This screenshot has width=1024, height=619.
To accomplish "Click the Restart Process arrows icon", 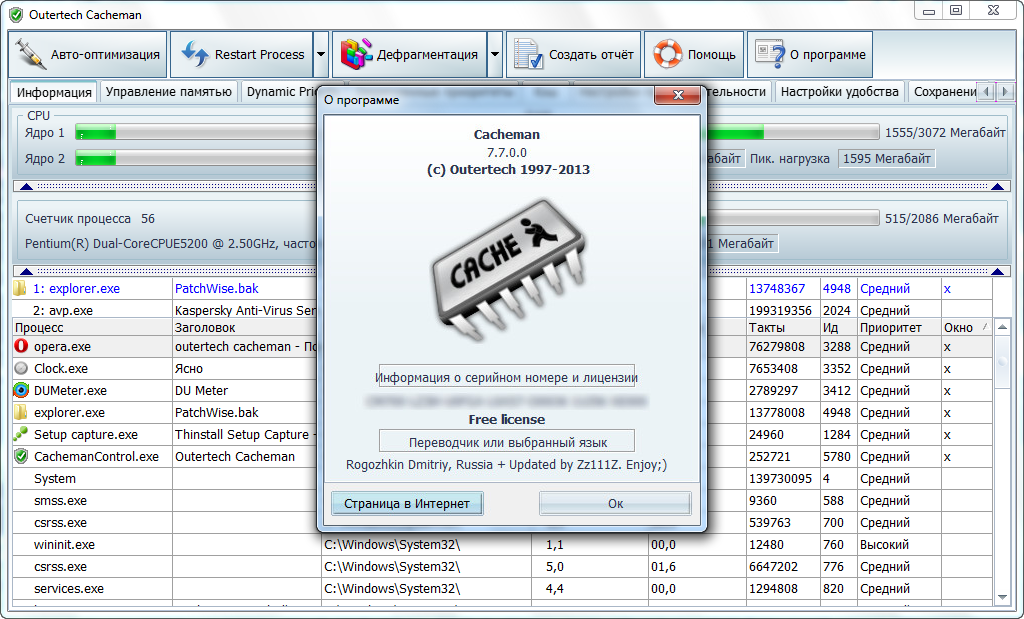I will (195, 54).
